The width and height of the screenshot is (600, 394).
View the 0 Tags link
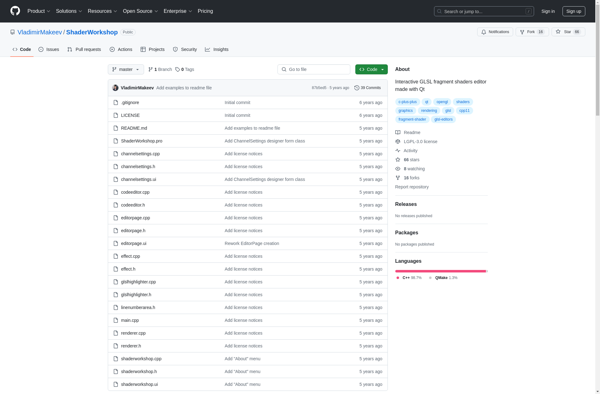click(x=184, y=69)
